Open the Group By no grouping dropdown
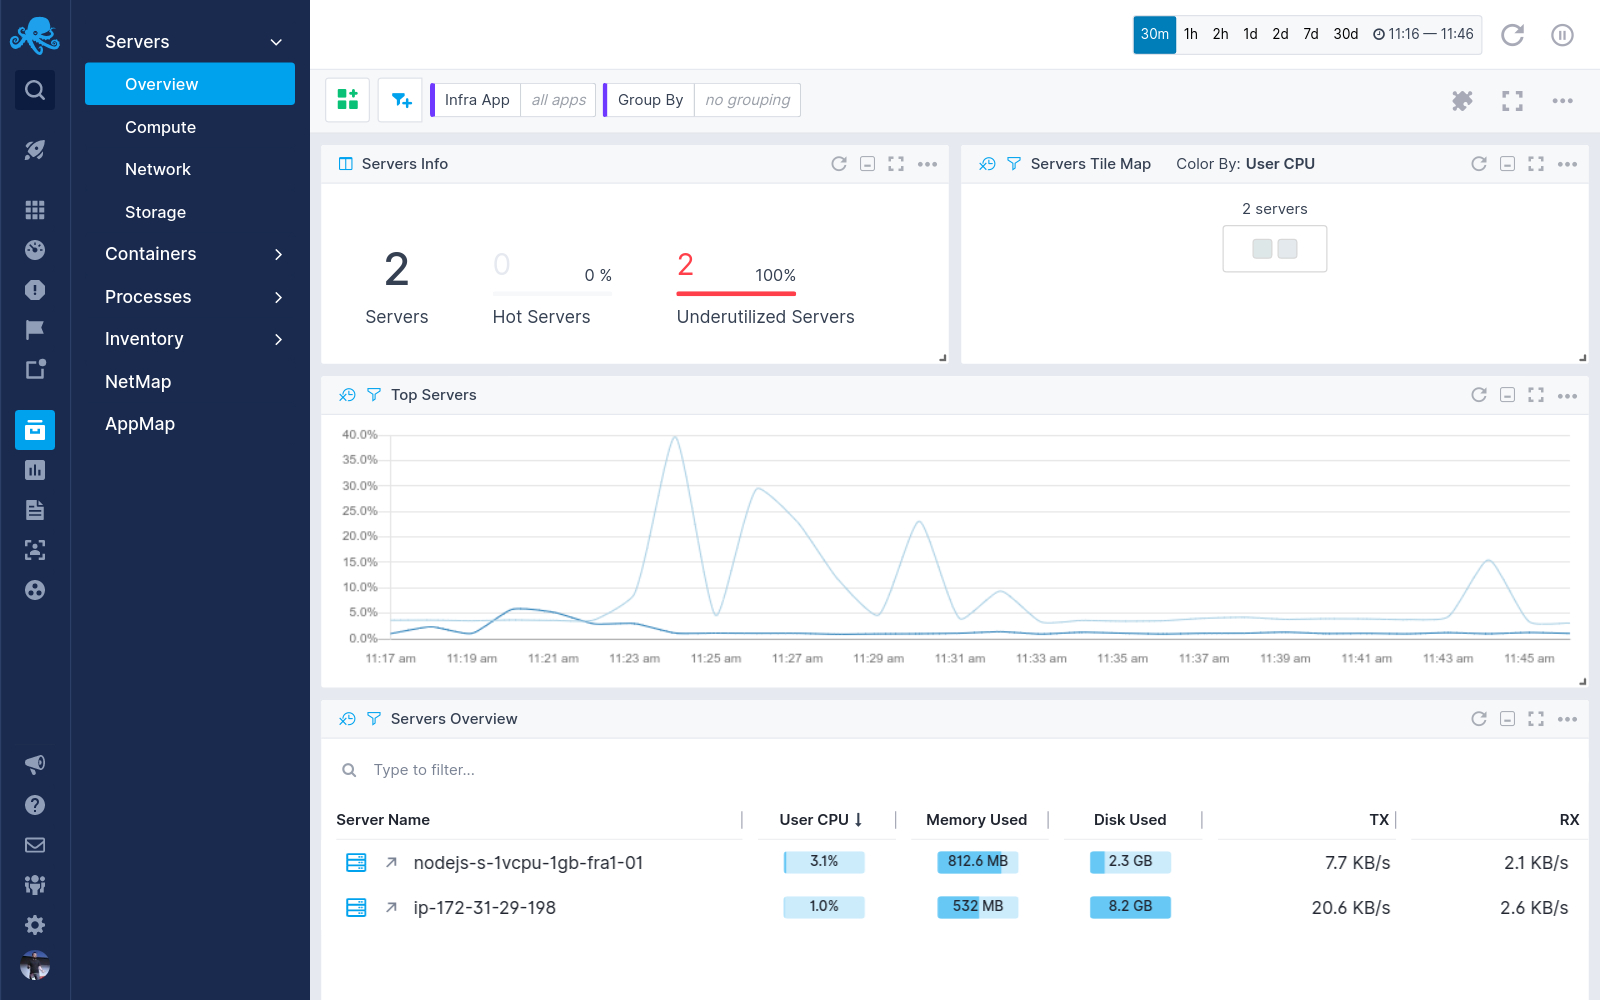 pos(747,100)
